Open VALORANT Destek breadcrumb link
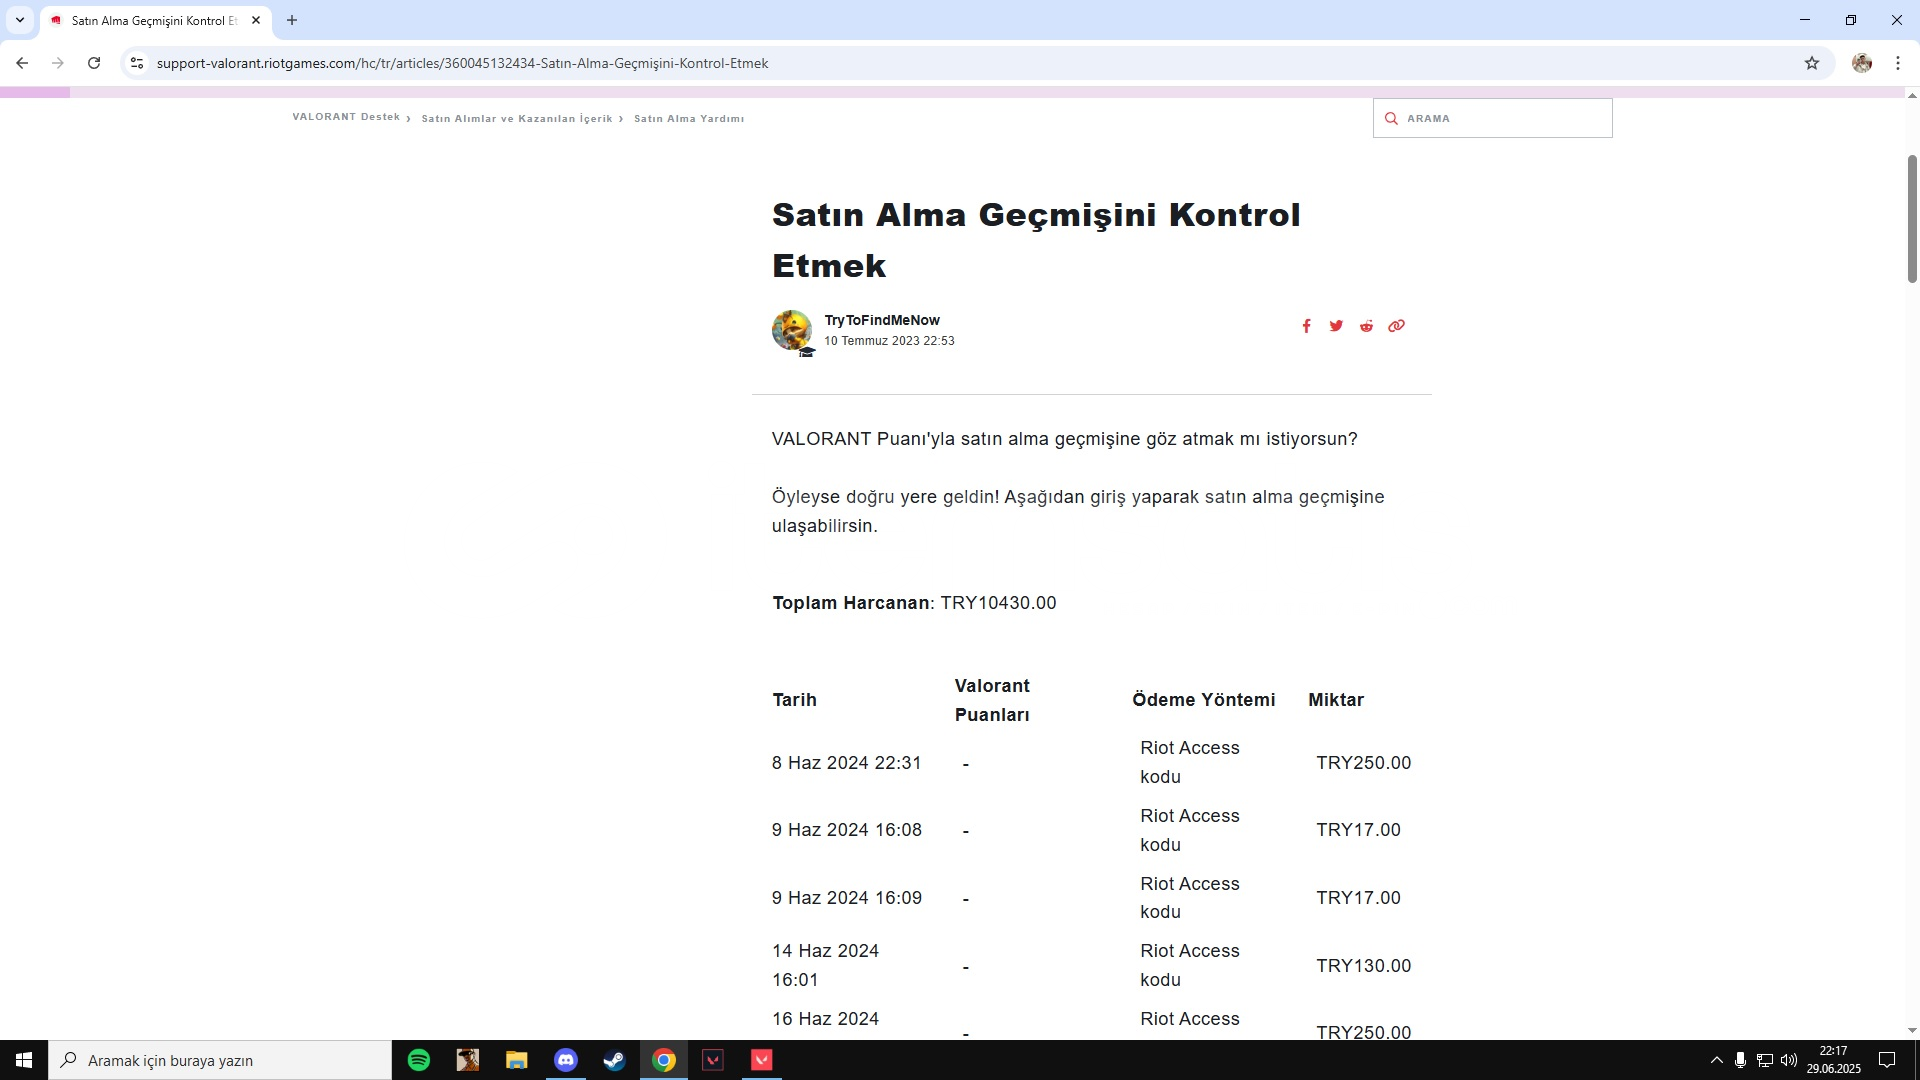Viewport: 1920px width, 1080px height. 346,117
